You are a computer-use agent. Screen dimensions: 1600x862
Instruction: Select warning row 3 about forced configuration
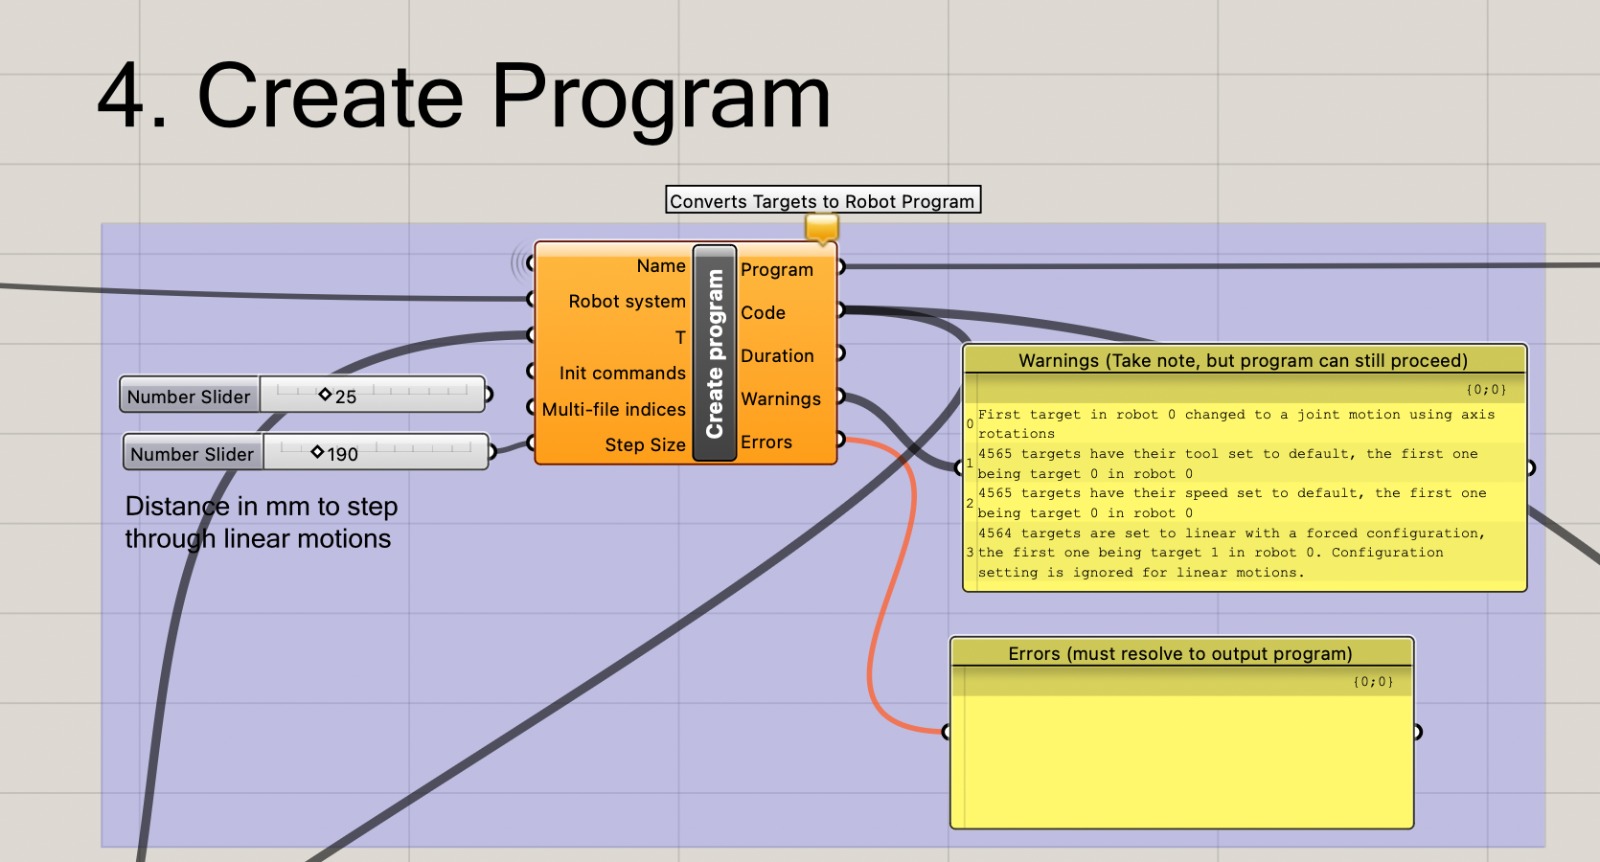[1245, 553]
